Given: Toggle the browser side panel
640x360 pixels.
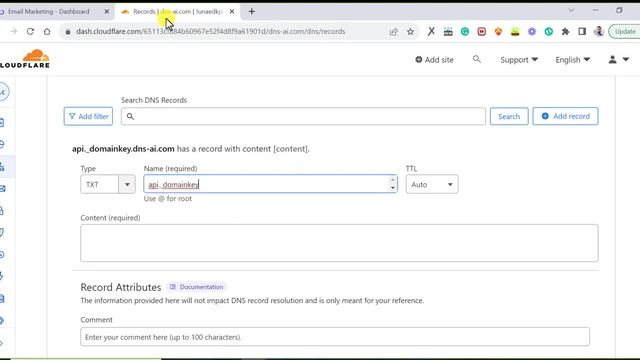Looking at the screenshot, I should point(582,31).
